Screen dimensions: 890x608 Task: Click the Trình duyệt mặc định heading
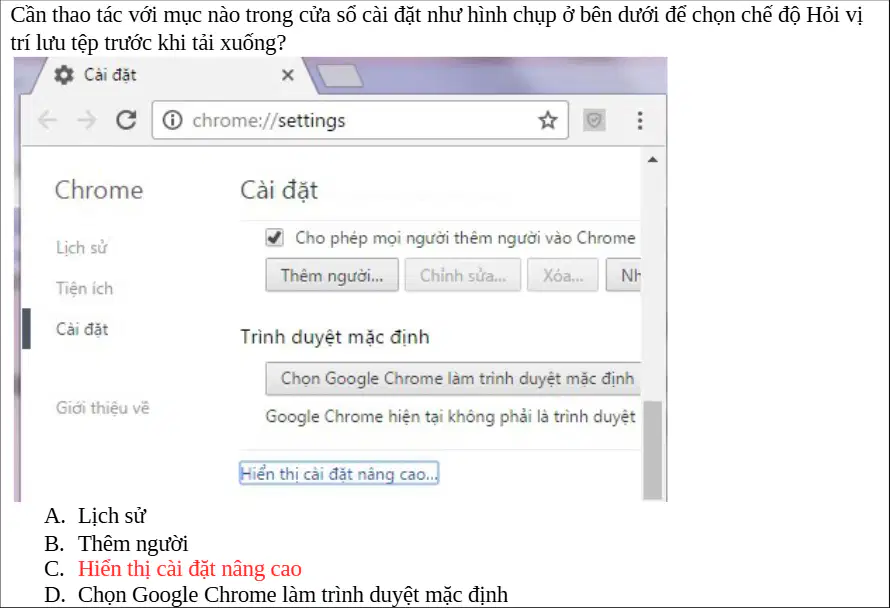point(335,337)
